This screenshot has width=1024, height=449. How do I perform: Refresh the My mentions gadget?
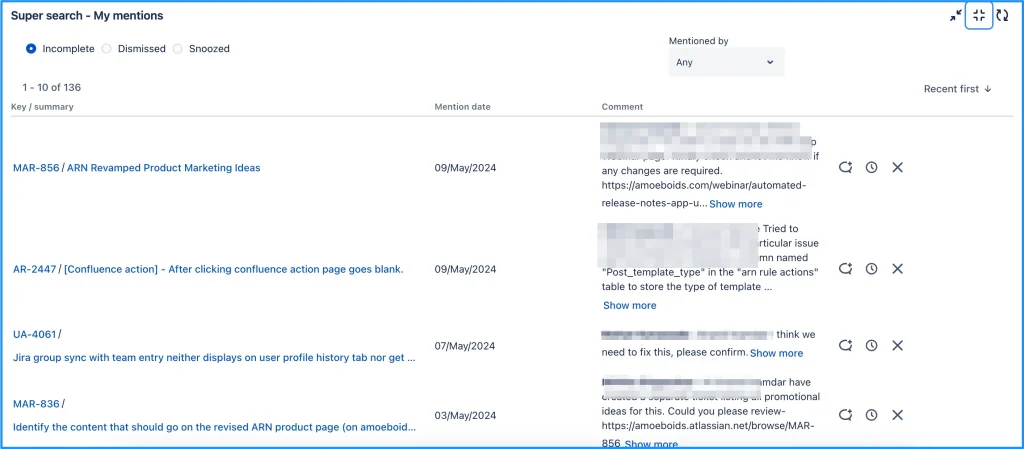[x=1002, y=15]
